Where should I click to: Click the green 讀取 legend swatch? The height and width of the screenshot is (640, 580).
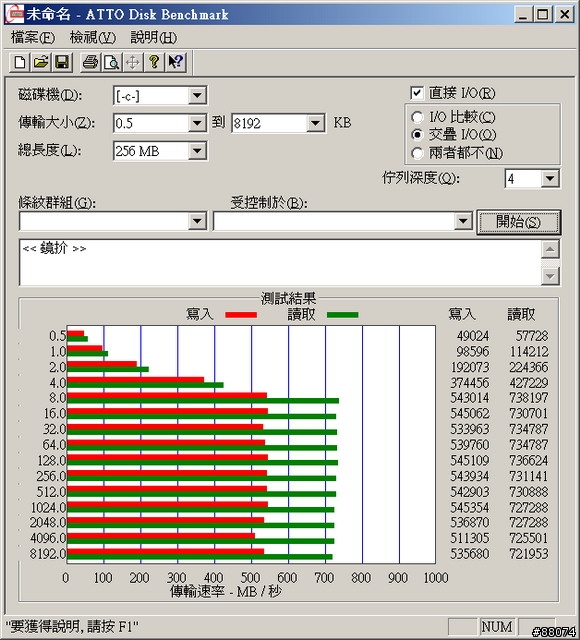(x=342, y=315)
